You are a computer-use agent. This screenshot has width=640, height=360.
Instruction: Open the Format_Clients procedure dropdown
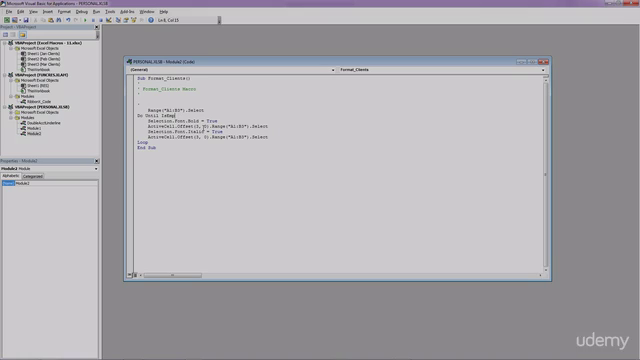[x=543, y=70]
